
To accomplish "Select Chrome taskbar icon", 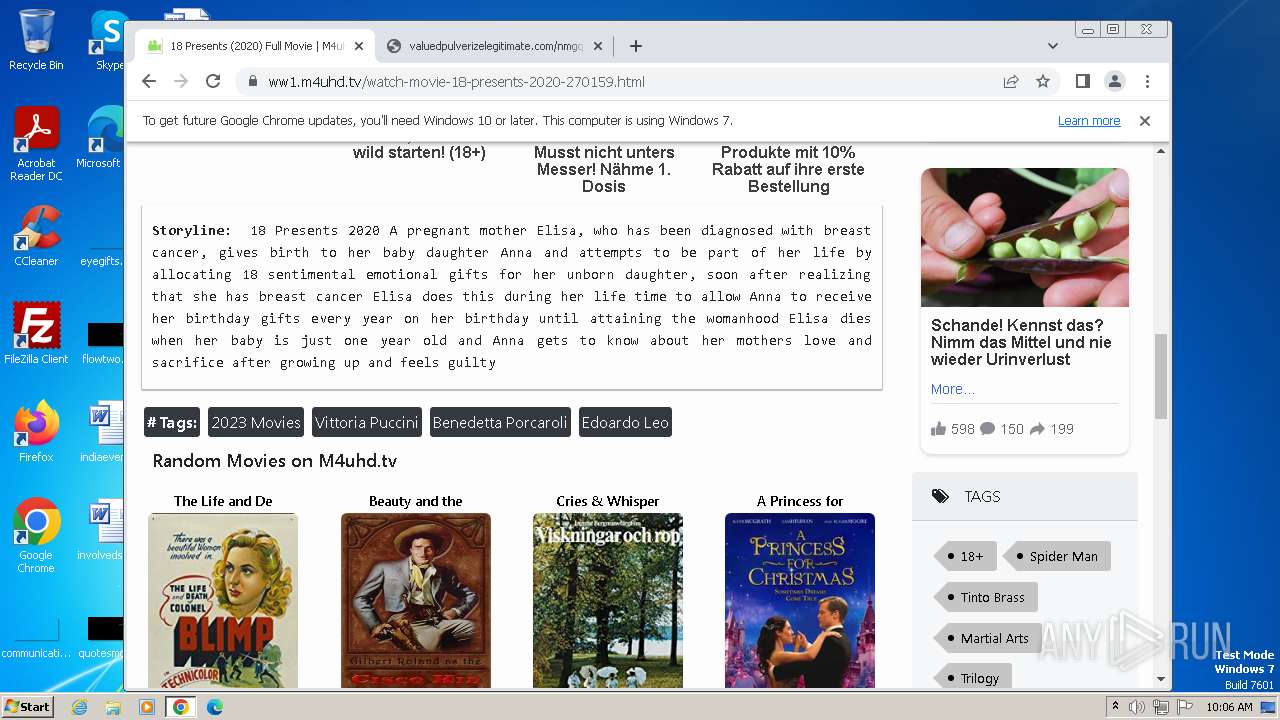I will coord(181,707).
